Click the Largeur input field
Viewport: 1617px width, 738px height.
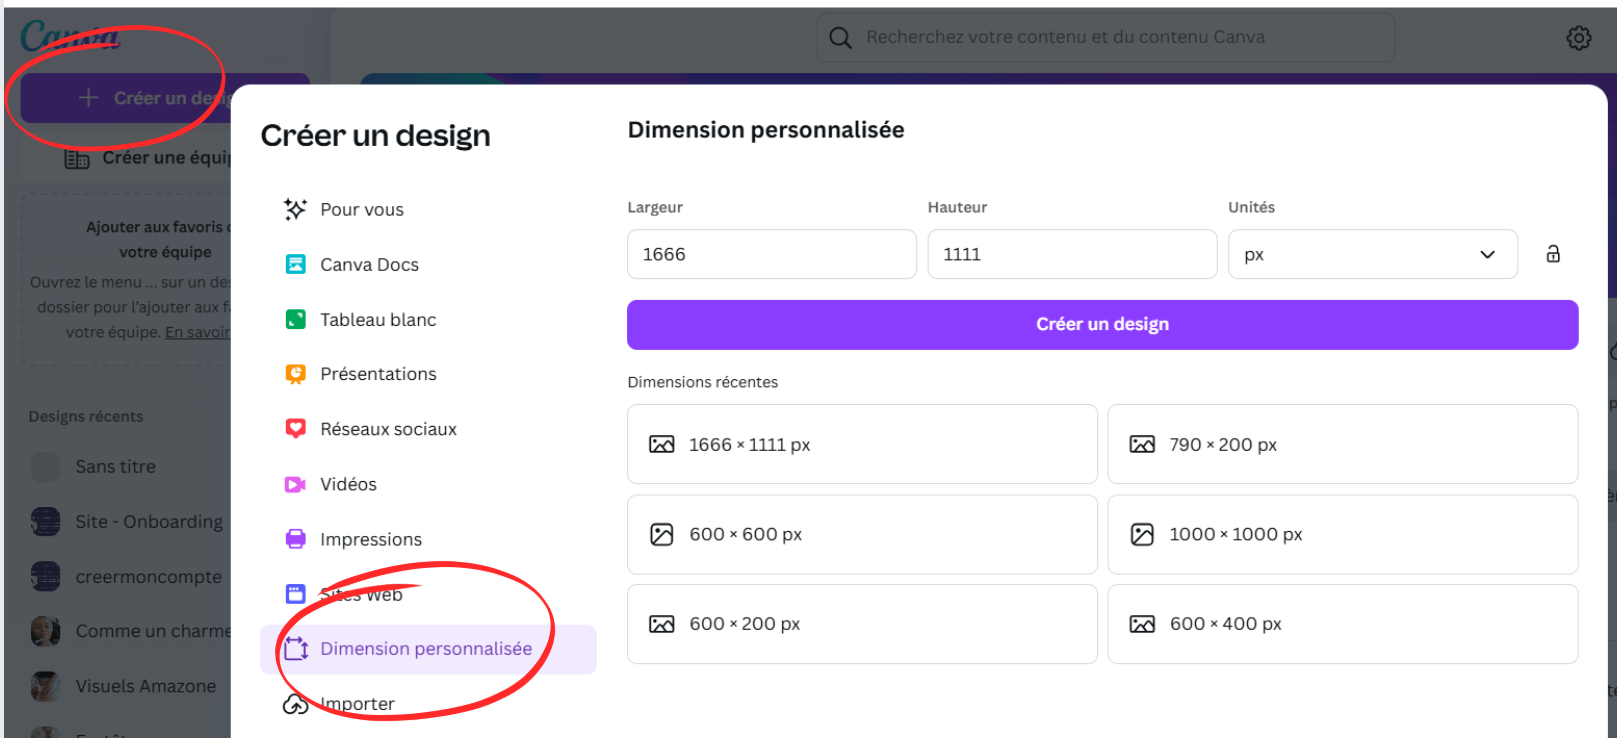tap(771, 254)
